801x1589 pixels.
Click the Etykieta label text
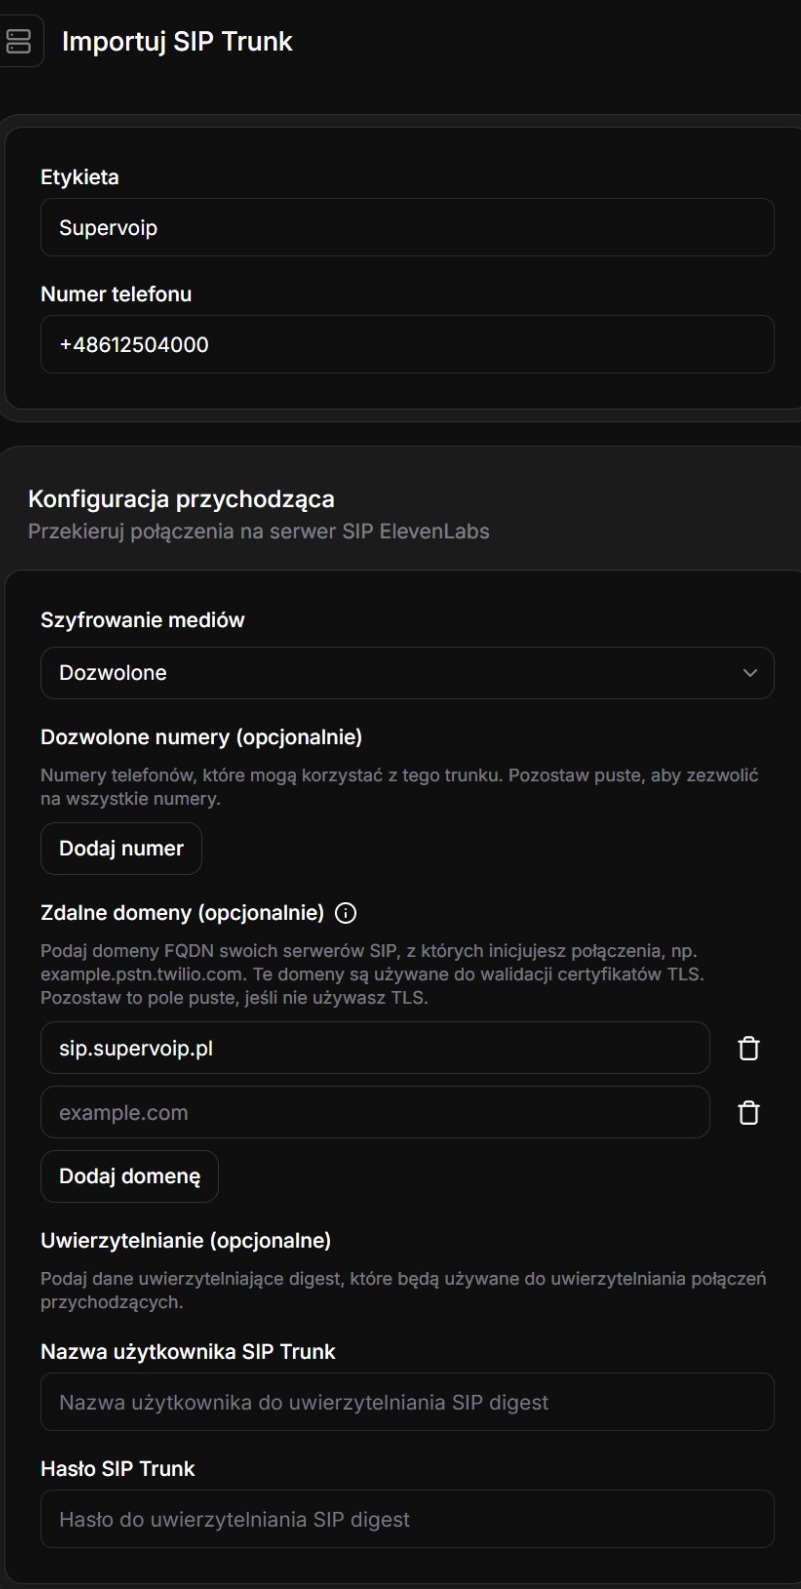coord(79,177)
